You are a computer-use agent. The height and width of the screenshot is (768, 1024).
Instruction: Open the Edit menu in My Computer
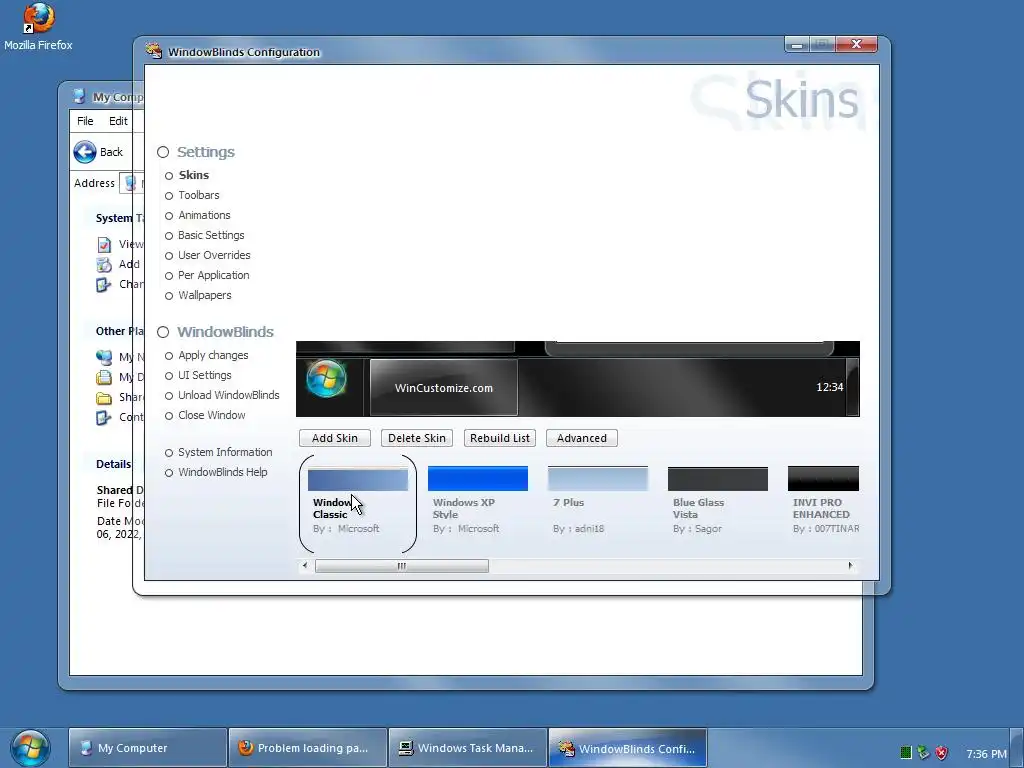118,121
